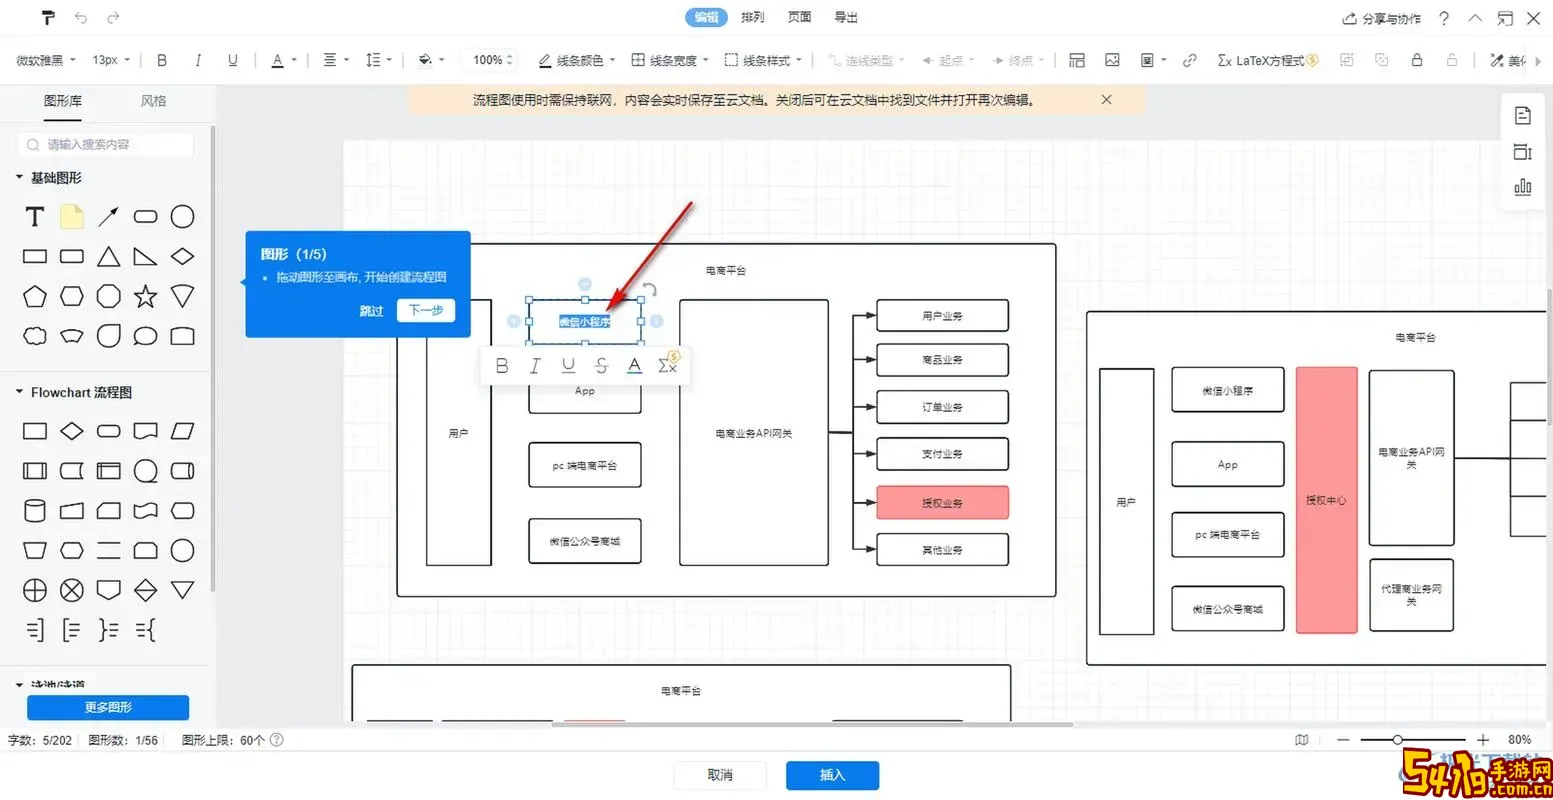Choose the pentagon shape
Screen dimensions: 1553x800
(35, 296)
